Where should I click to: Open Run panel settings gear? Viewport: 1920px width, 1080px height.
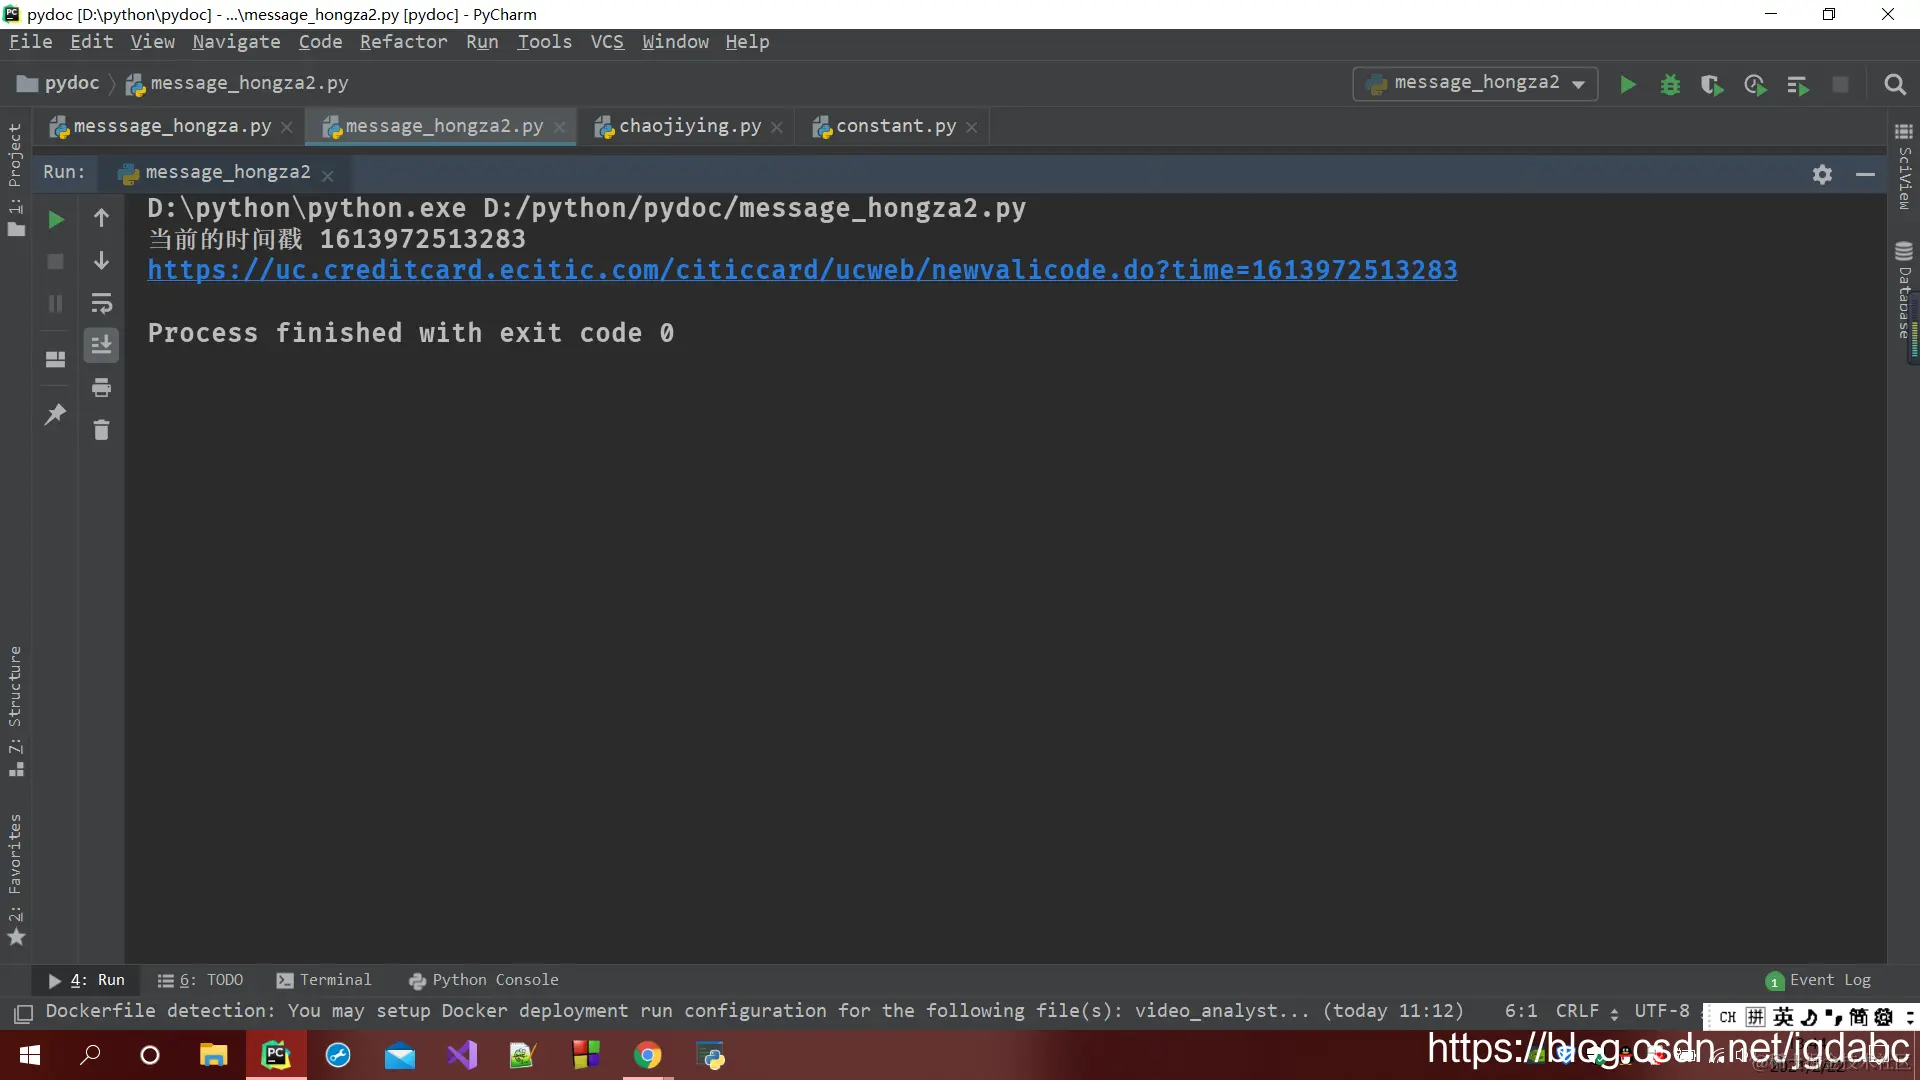pyautogui.click(x=1822, y=174)
